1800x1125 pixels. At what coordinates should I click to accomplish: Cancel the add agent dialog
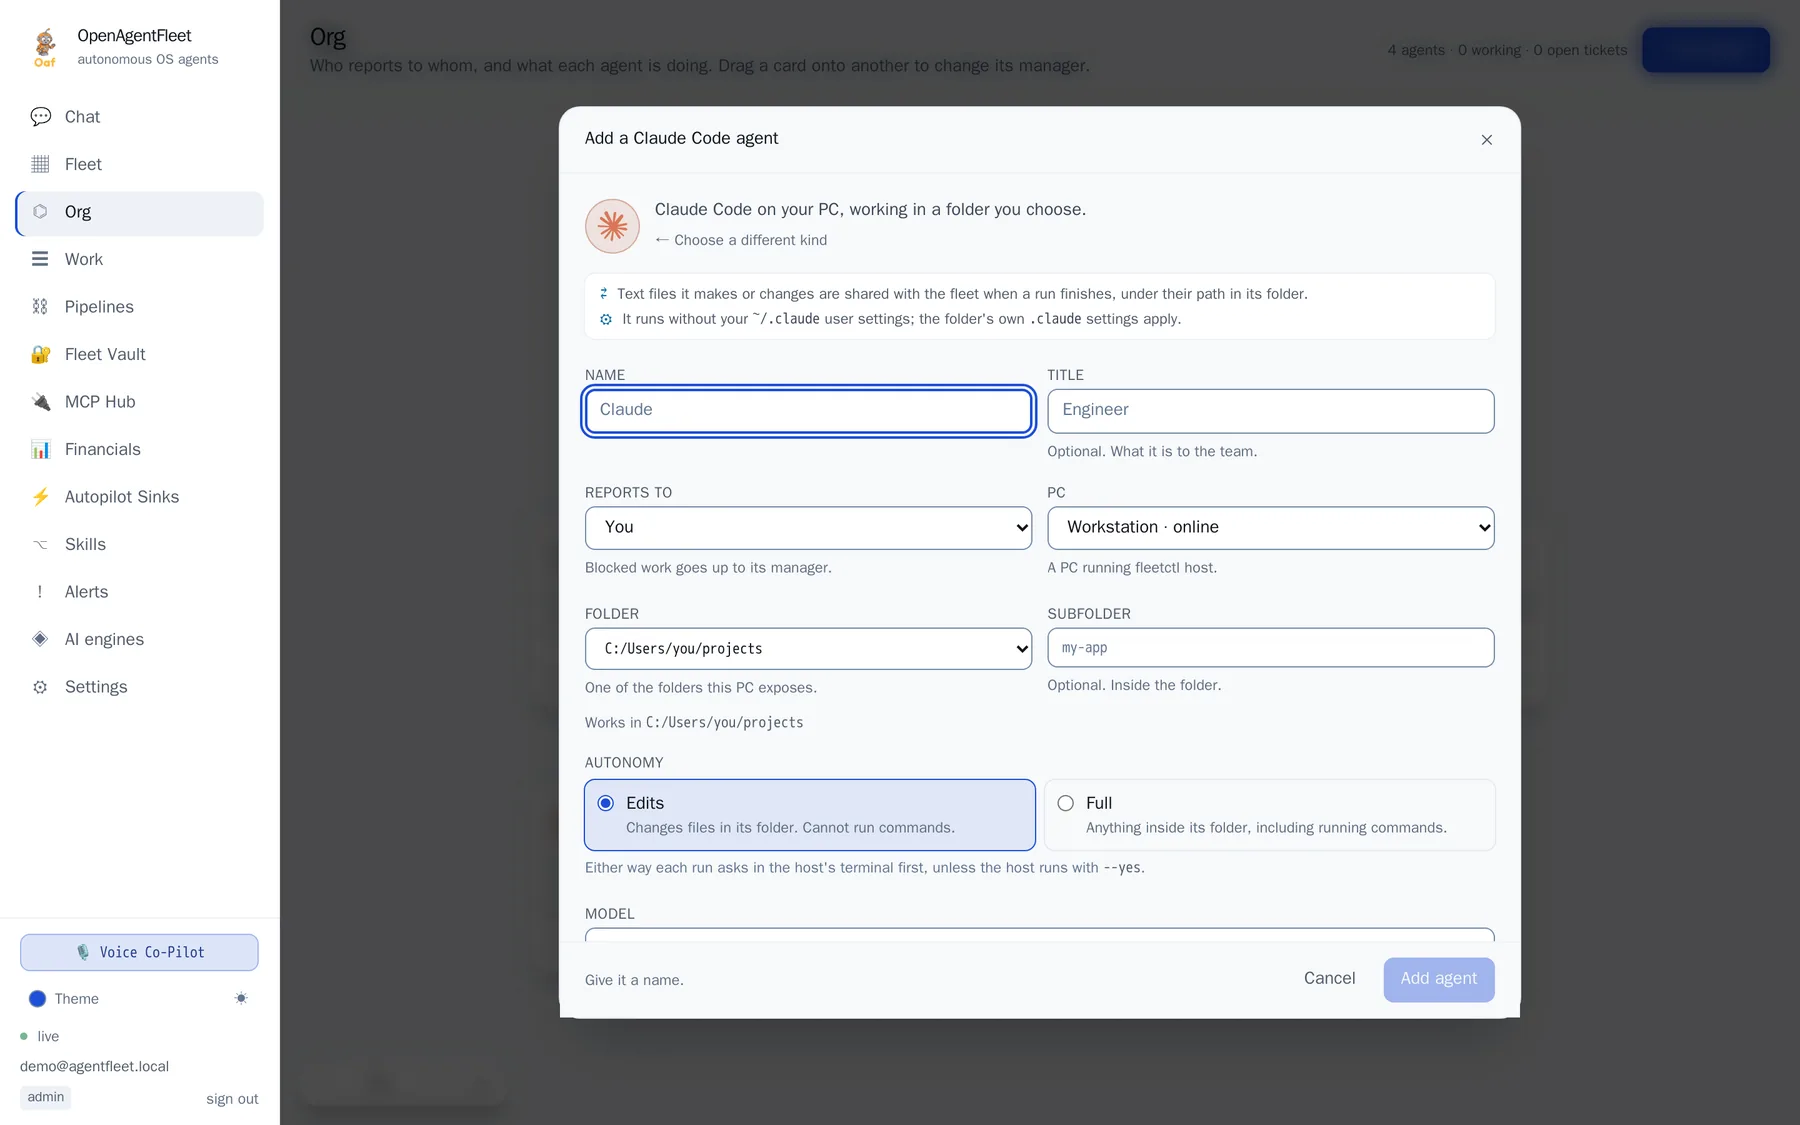pyautogui.click(x=1329, y=979)
